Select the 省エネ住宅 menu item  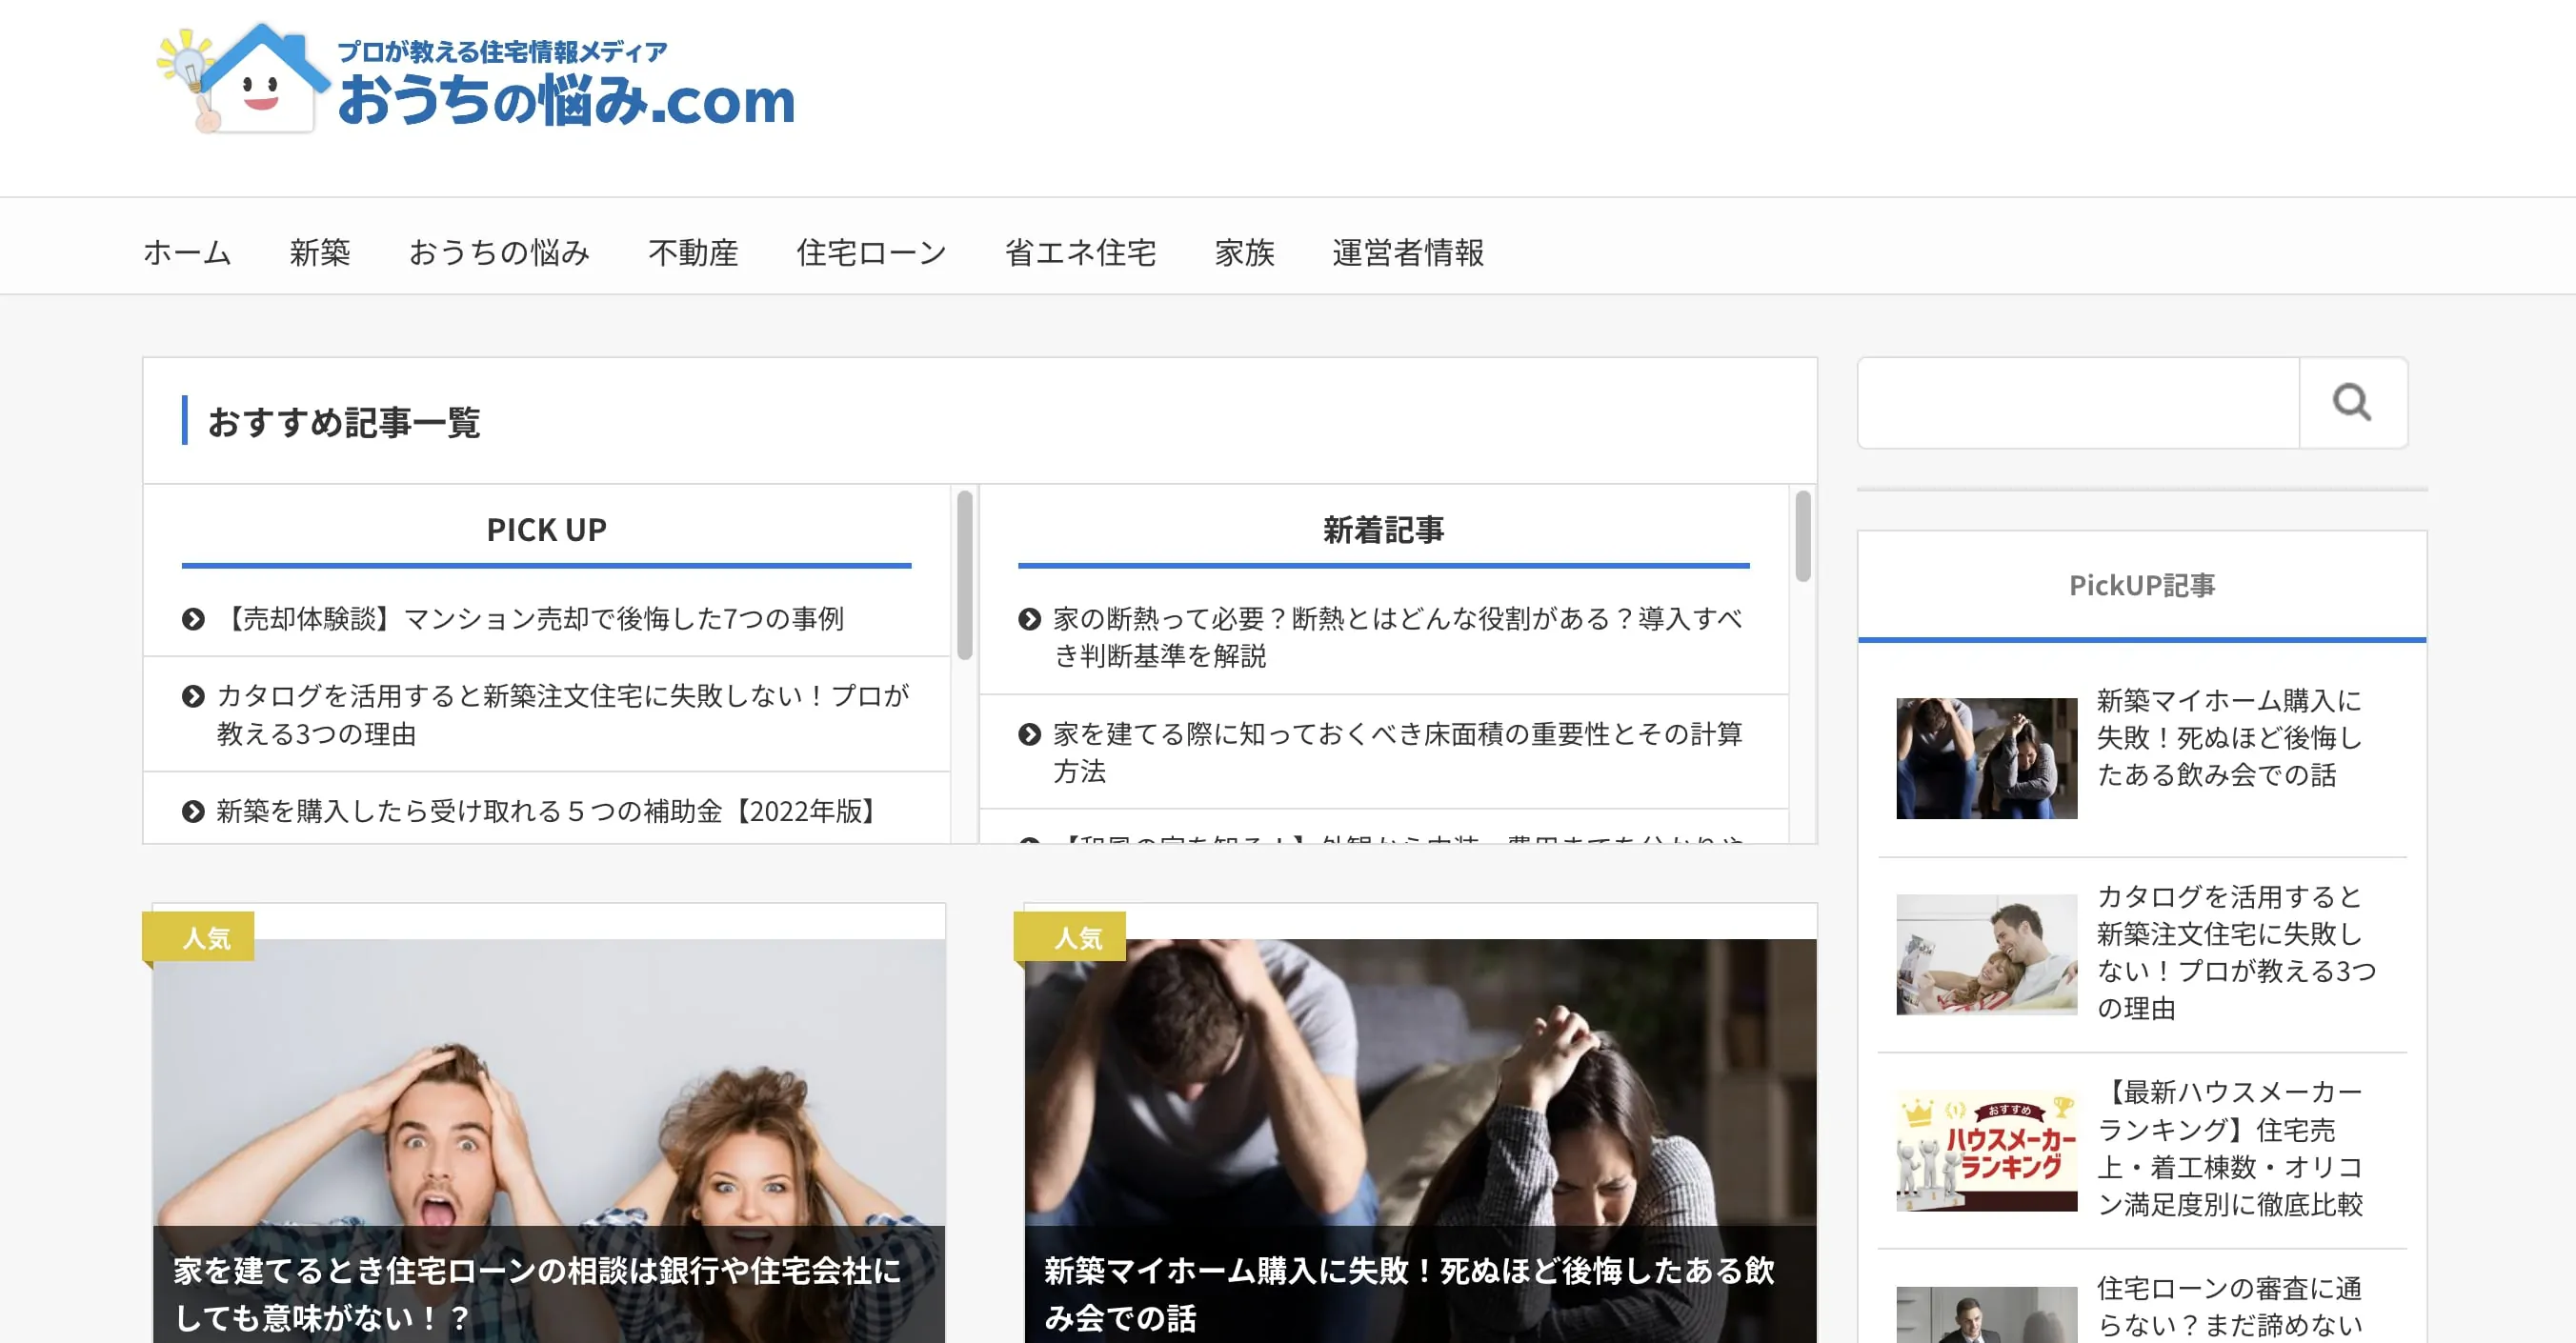1081,253
